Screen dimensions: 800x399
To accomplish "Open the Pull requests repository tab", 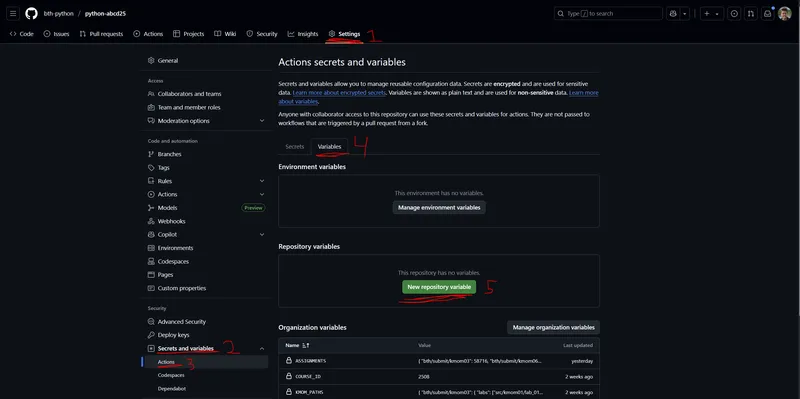I will tap(101, 34).
